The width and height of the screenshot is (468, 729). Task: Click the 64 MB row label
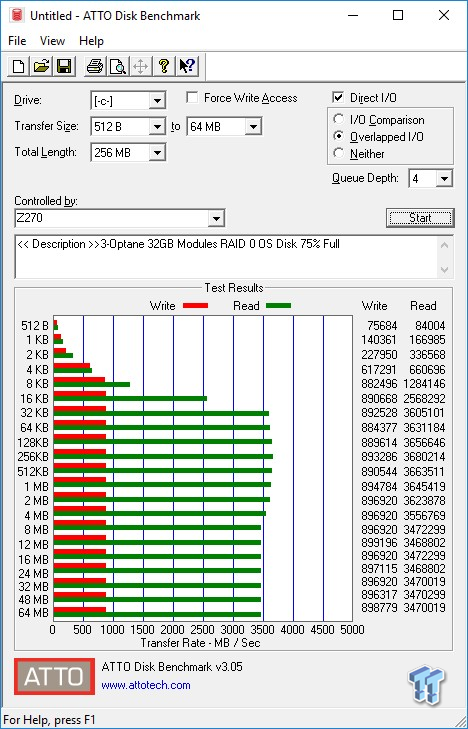[x=33, y=613]
